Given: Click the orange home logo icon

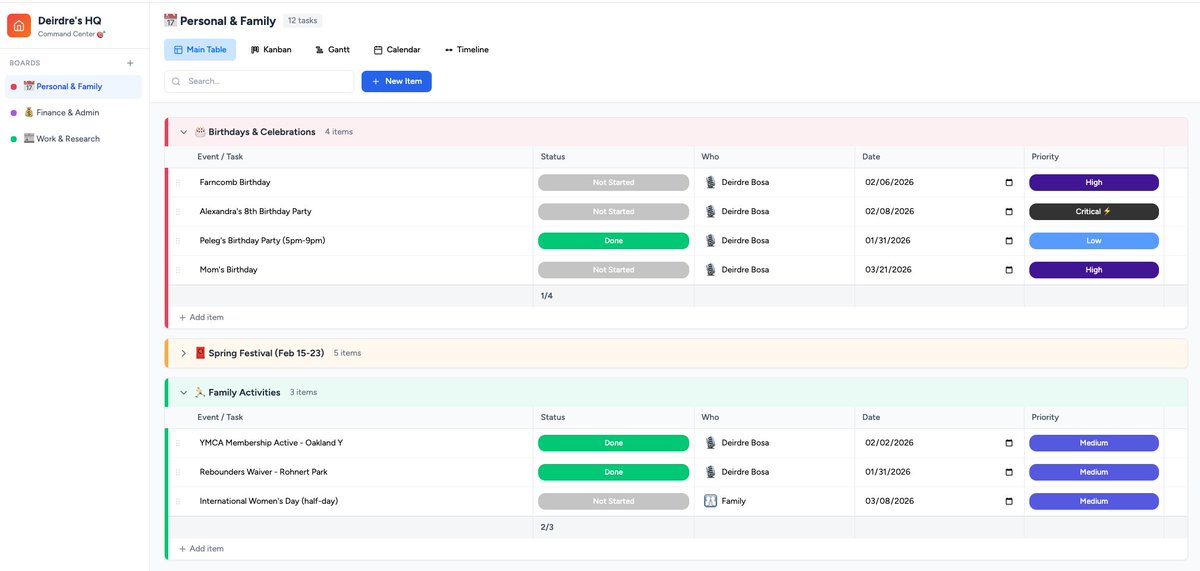Looking at the screenshot, I should (x=19, y=25).
